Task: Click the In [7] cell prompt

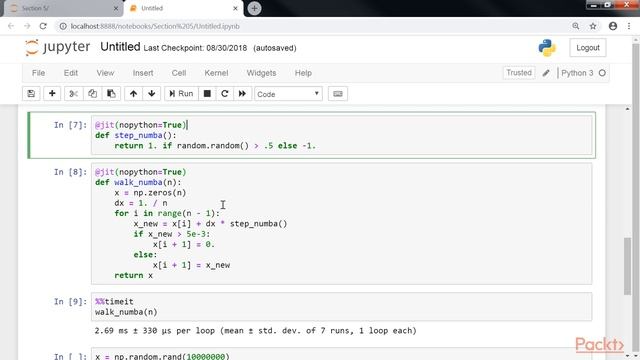Action: tap(70, 125)
